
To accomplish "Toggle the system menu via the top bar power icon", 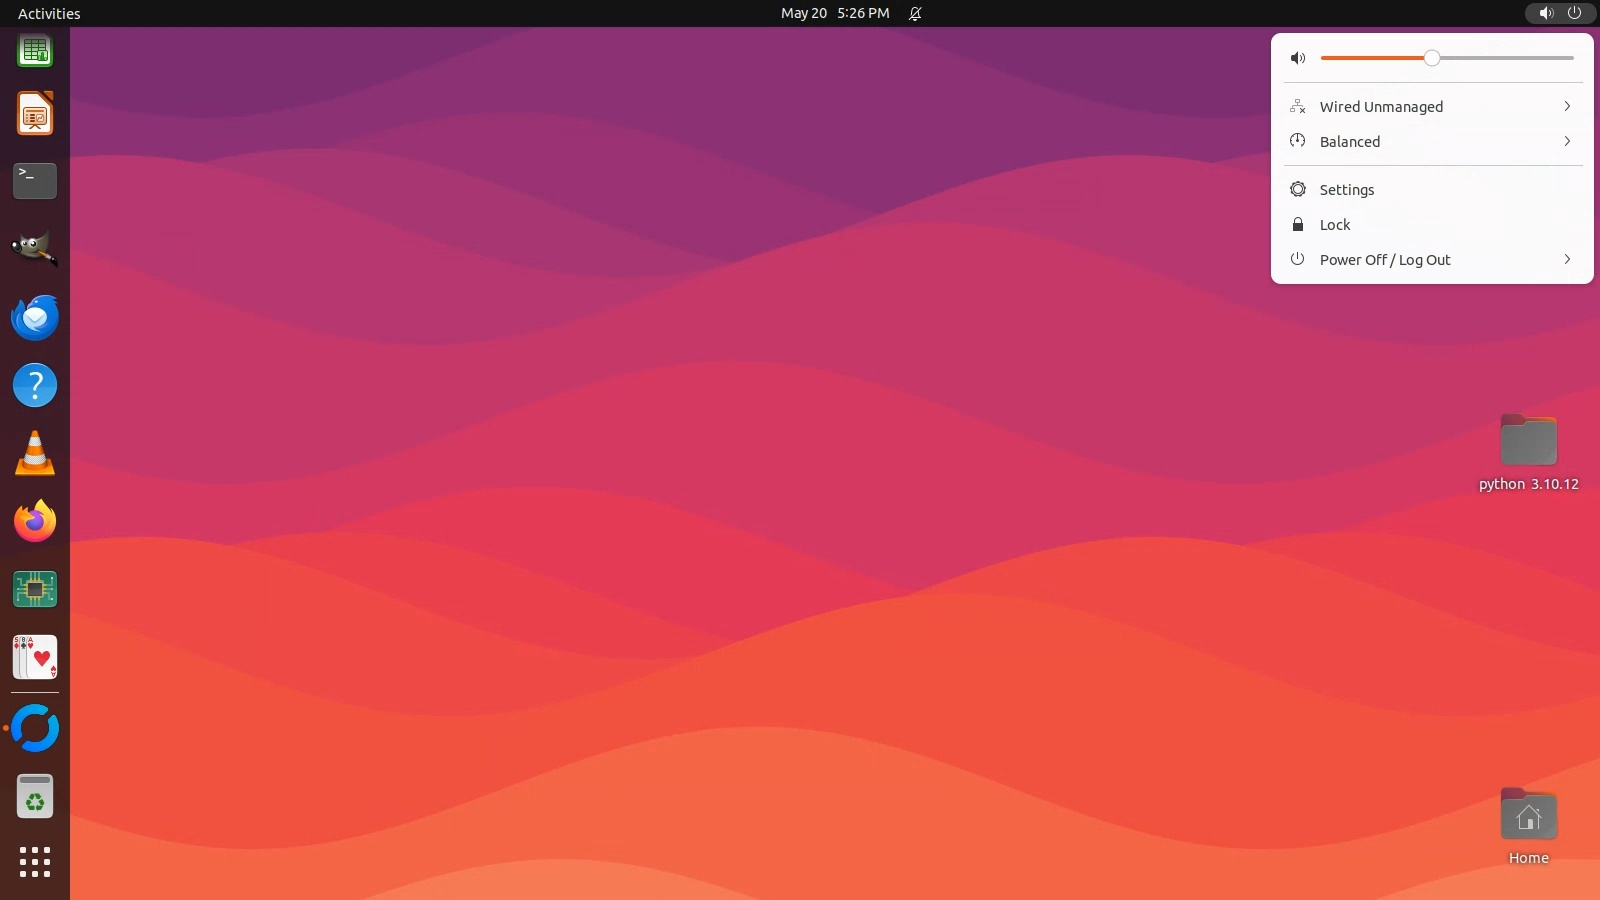I will [x=1574, y=13].
